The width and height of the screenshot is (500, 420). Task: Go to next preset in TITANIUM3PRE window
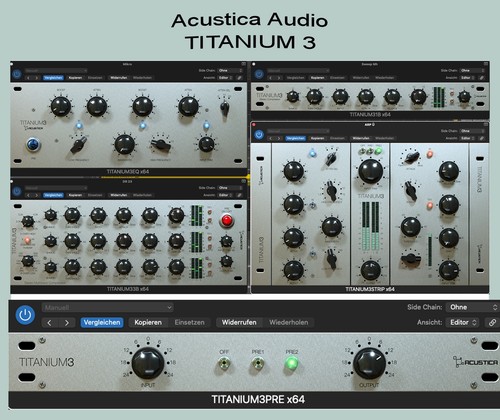pos(67,322)
